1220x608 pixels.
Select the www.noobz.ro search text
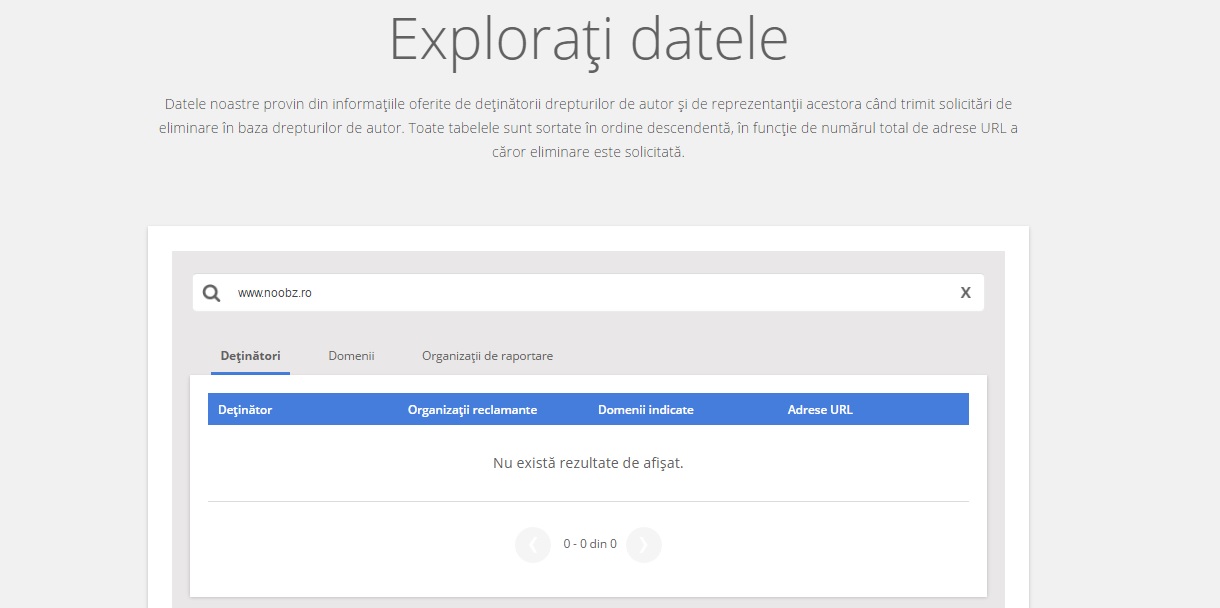click(275, 293)
